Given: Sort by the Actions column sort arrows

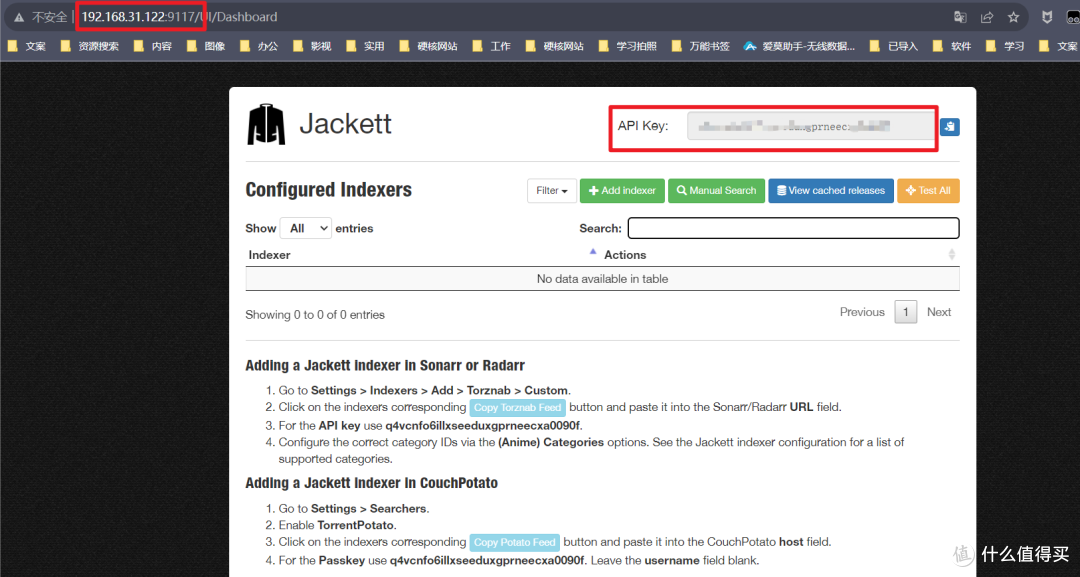Looking at the screenshot, I should click(x=952, y=254).
